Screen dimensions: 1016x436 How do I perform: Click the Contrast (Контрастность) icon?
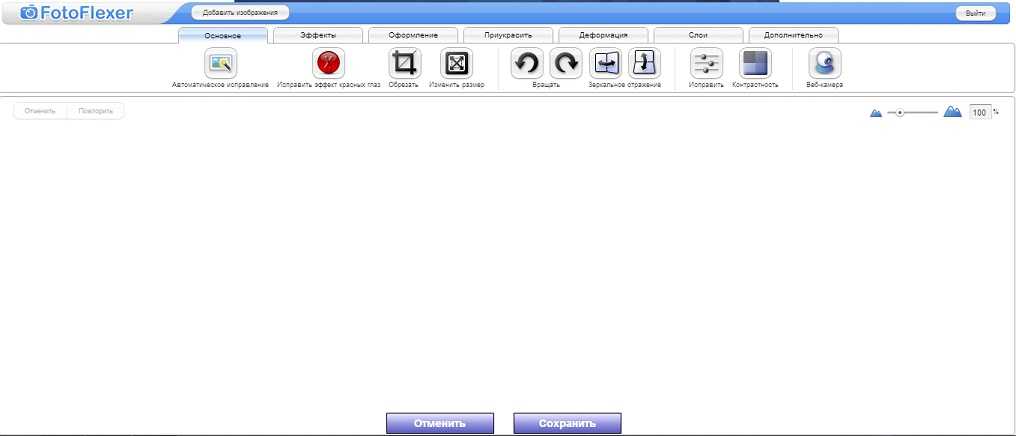(755, 64)
